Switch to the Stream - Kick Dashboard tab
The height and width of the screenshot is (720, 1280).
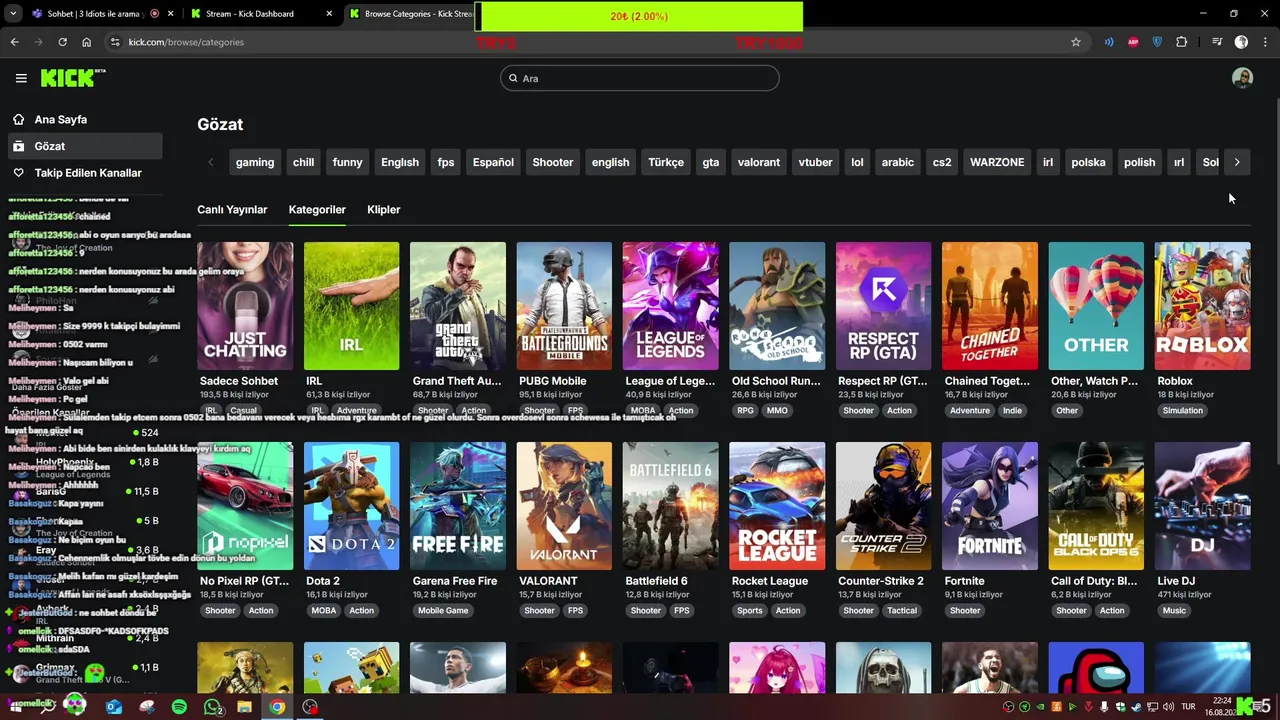click(x=258, y=14)
